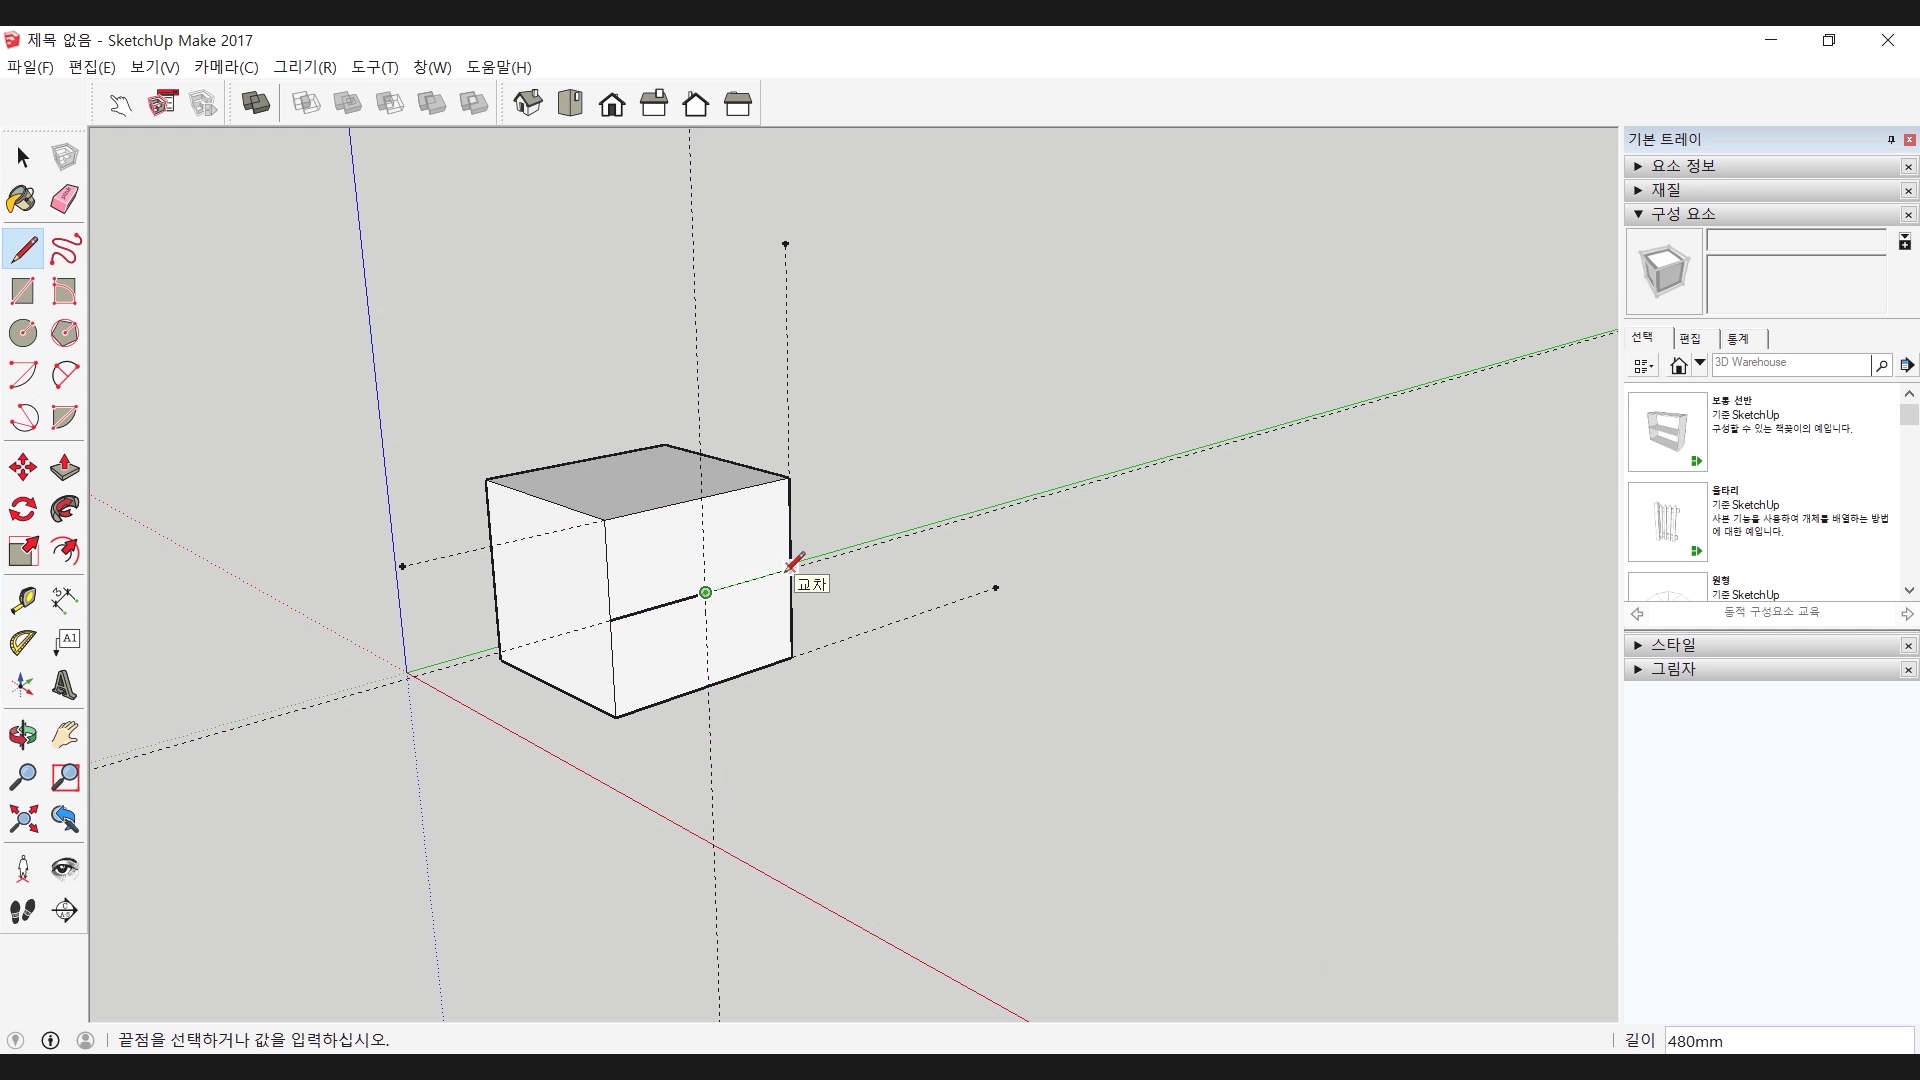
Task: Switch to the 통계 tab
Action: (x=1738, y=339)
